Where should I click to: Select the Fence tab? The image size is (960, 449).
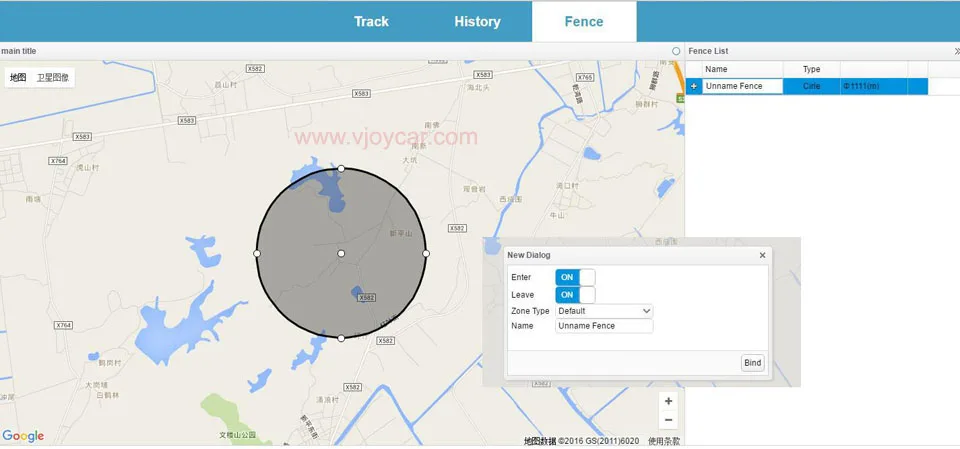tap(584, 21)
